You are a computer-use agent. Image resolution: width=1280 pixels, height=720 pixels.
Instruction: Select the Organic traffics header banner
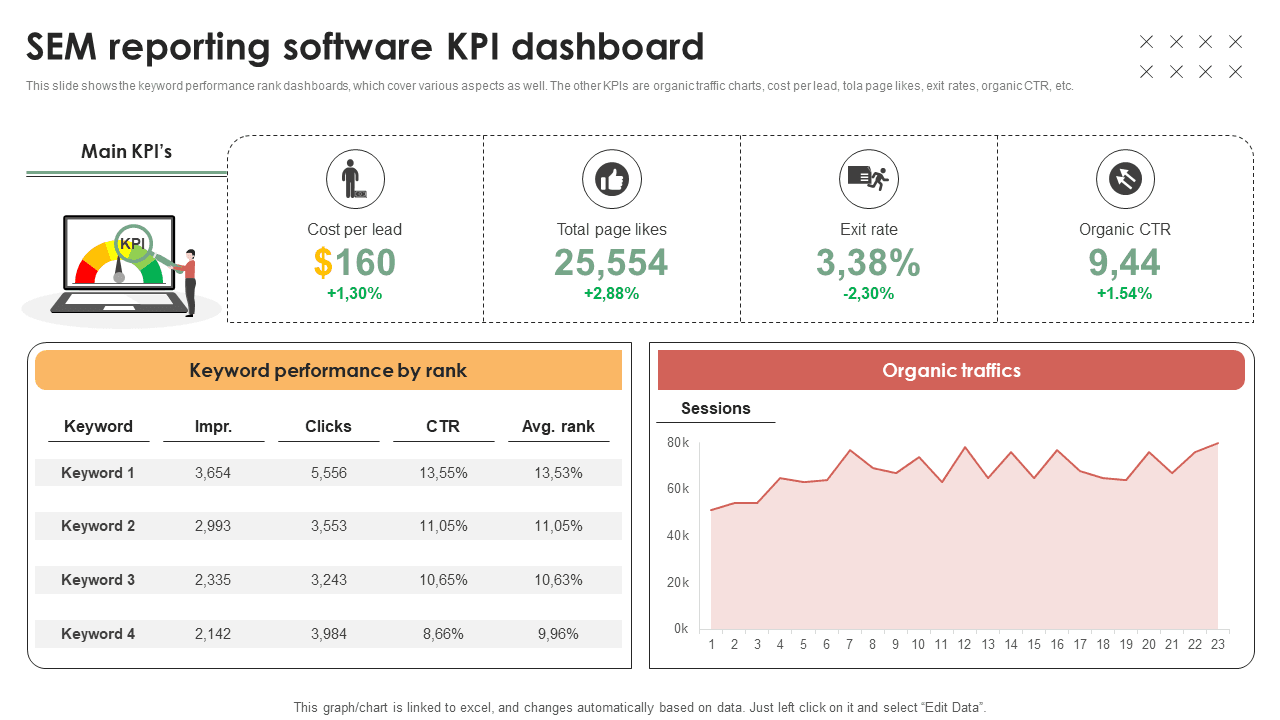(x=950, y=371)
